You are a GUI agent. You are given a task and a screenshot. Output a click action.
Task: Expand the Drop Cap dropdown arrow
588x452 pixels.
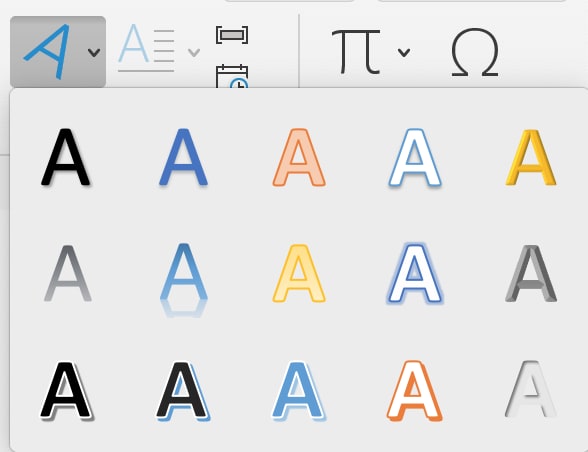point(194,52)
